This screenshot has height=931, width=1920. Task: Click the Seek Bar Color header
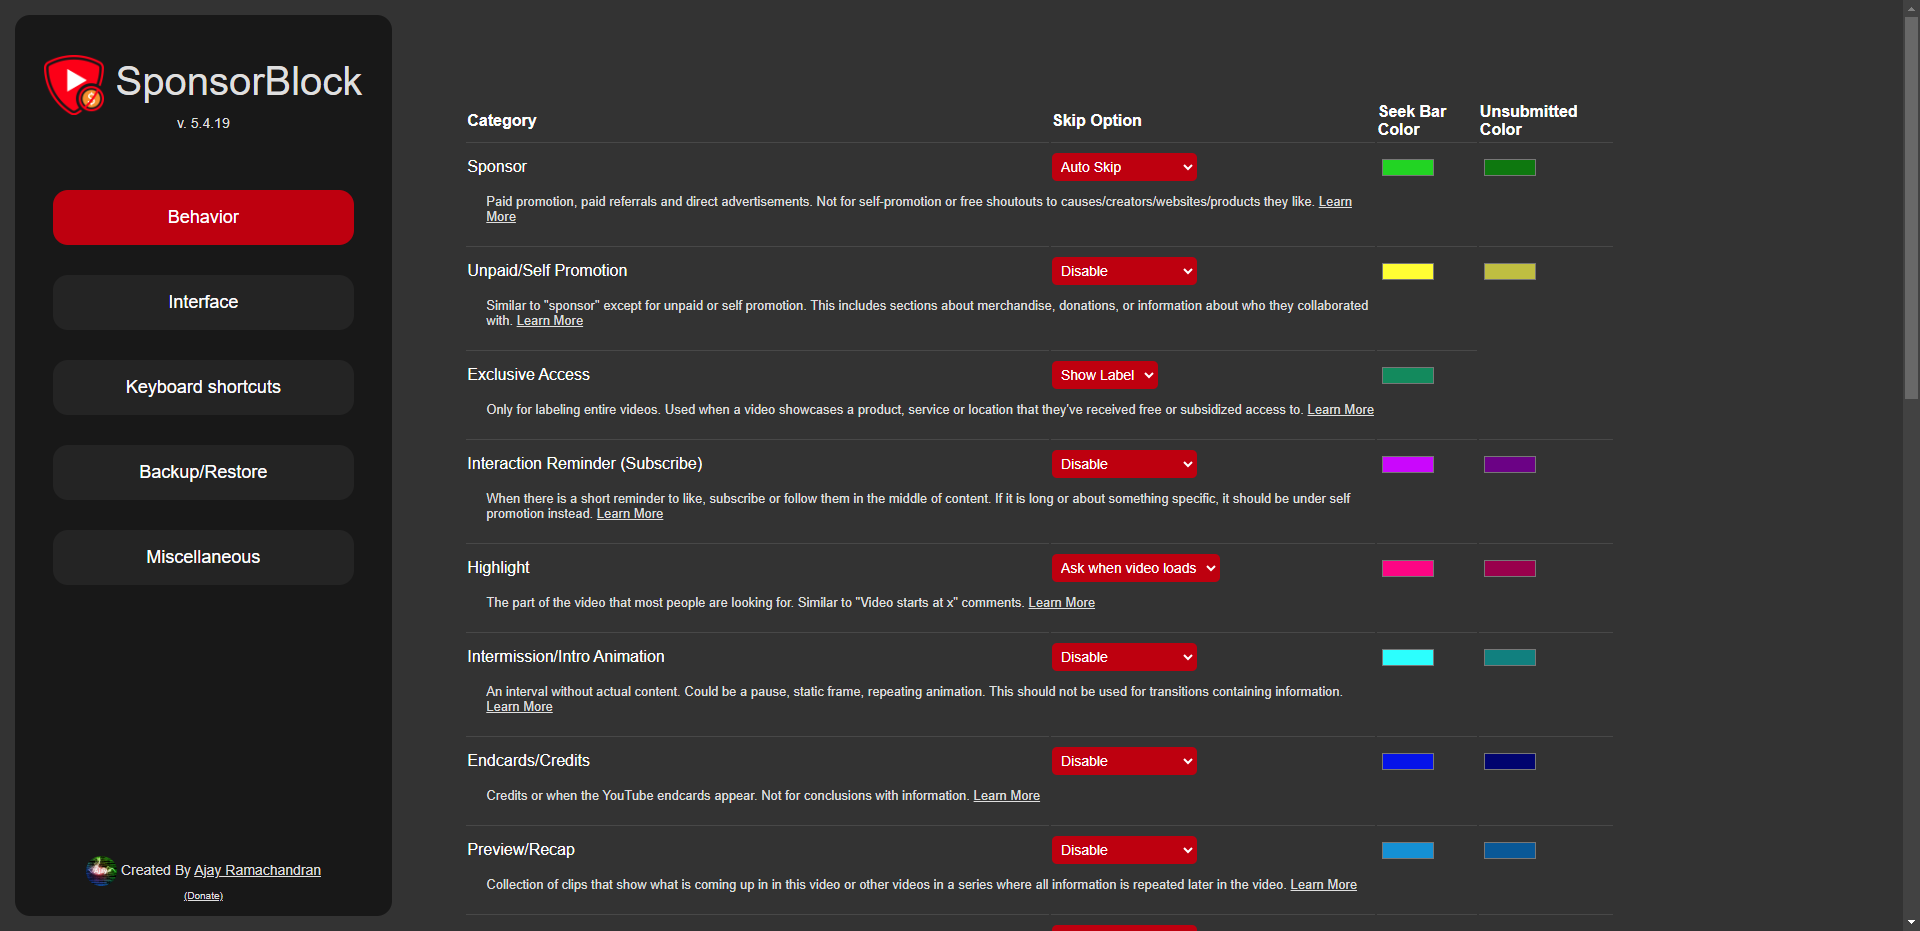click(1411, 120)
